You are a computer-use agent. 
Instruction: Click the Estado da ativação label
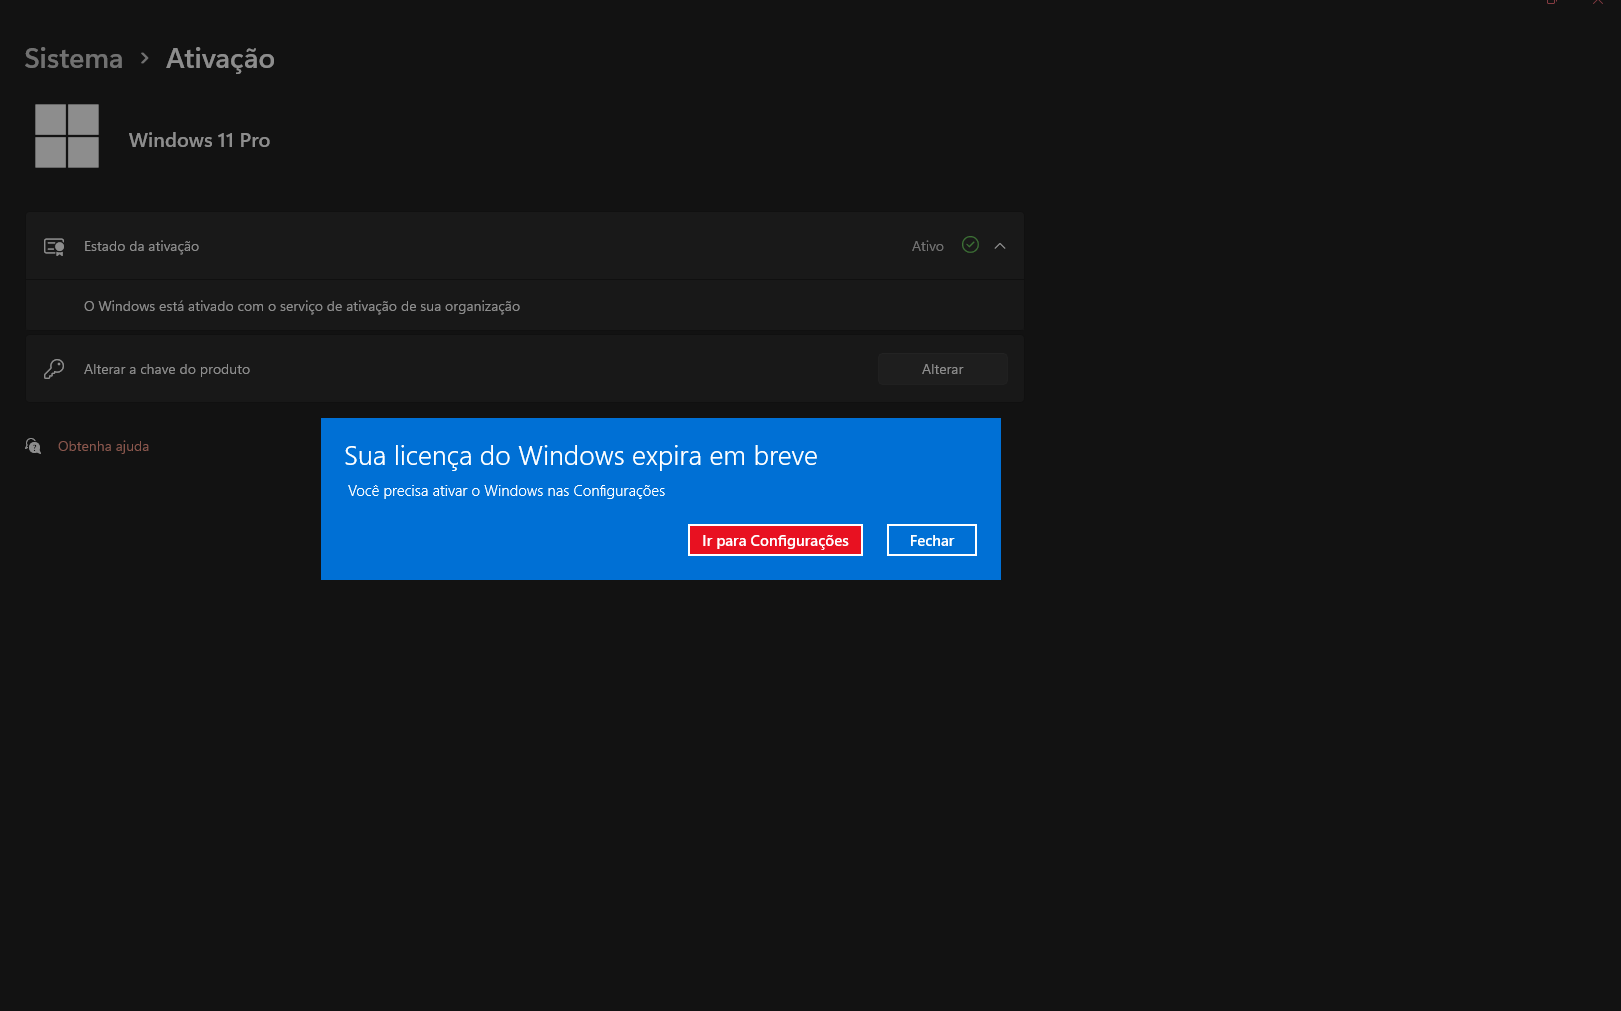pyautogui.click(x=141, y=246)
